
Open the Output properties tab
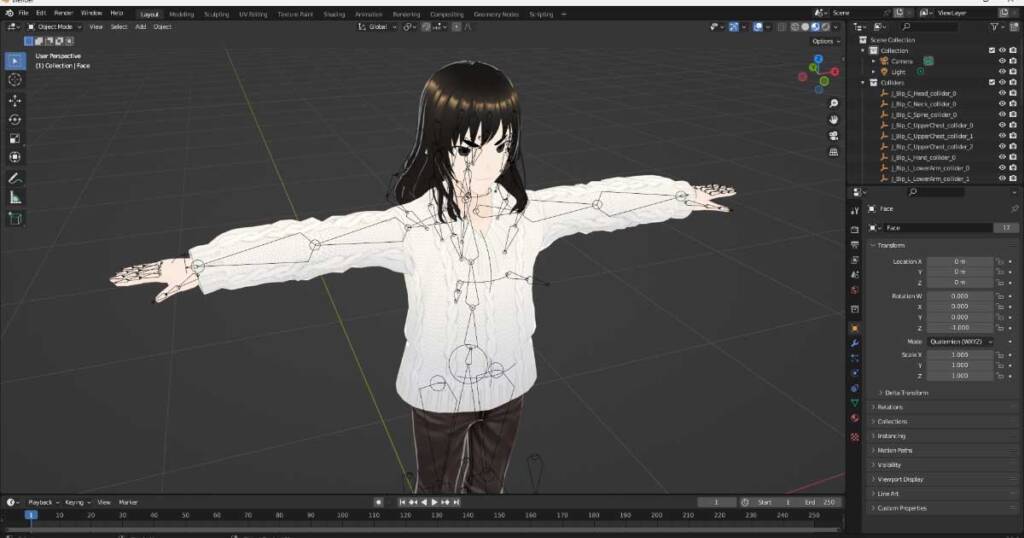[x=855, y=245]
